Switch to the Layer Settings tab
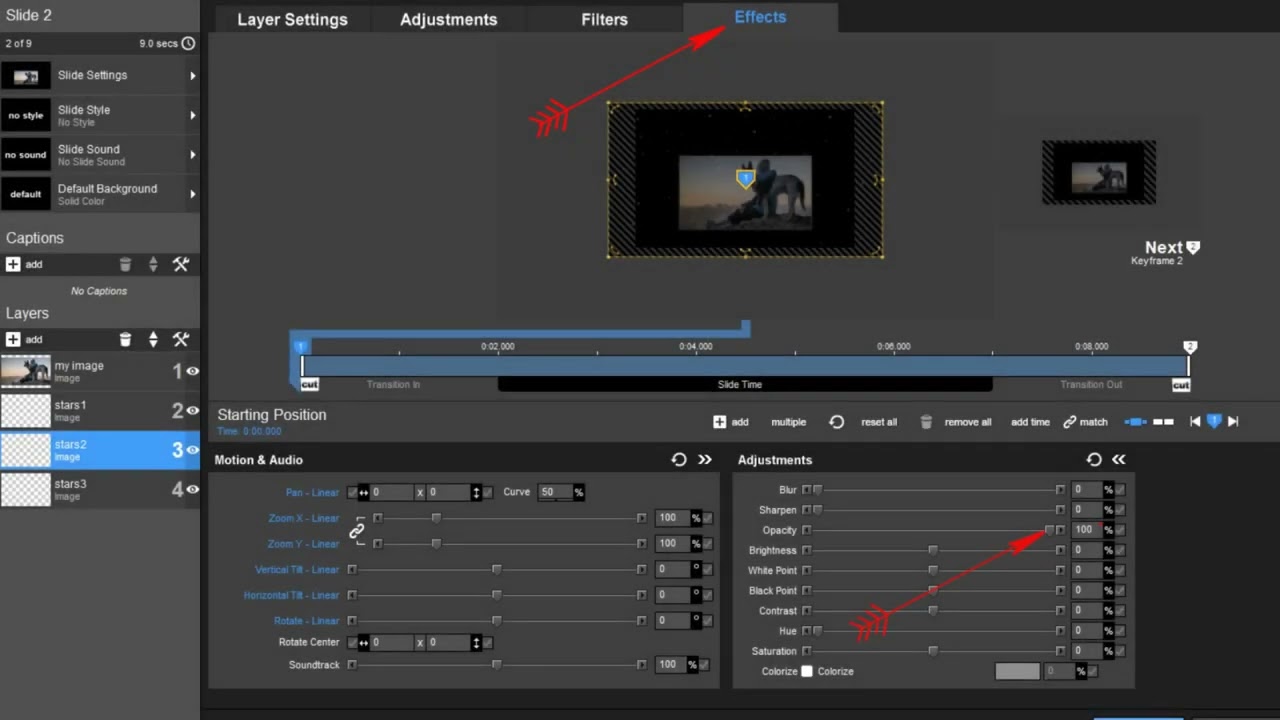Image resolution: width=1280 pixels, height=720 pixels. [x=292, y=19]
